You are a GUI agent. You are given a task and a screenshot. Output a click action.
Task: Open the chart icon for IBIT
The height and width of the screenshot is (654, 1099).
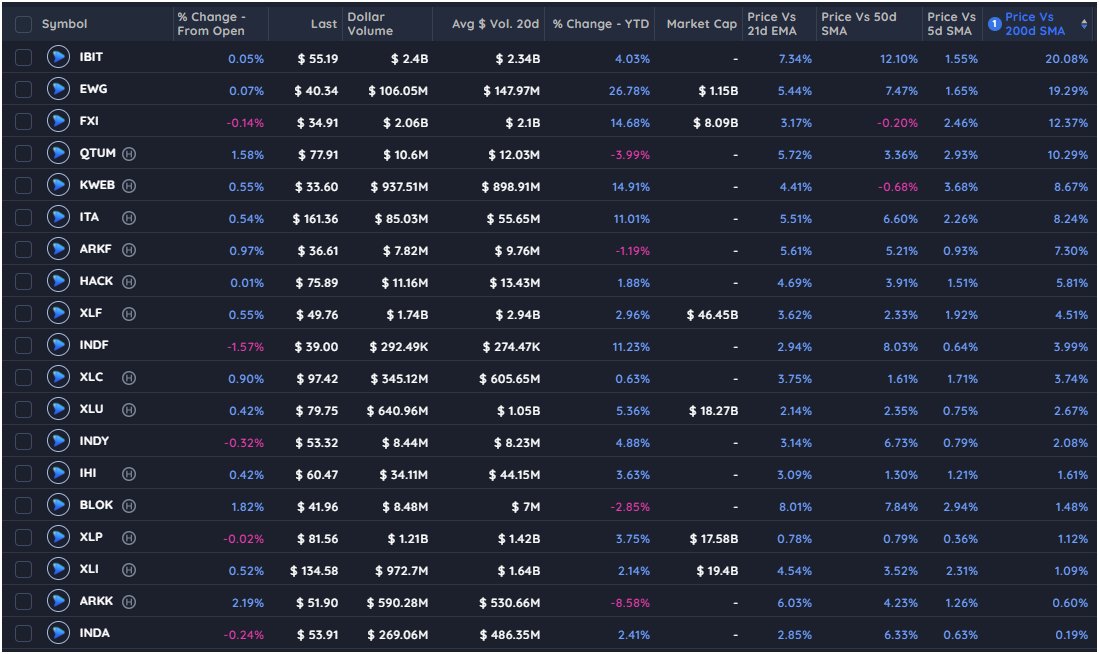pos(58,57)
